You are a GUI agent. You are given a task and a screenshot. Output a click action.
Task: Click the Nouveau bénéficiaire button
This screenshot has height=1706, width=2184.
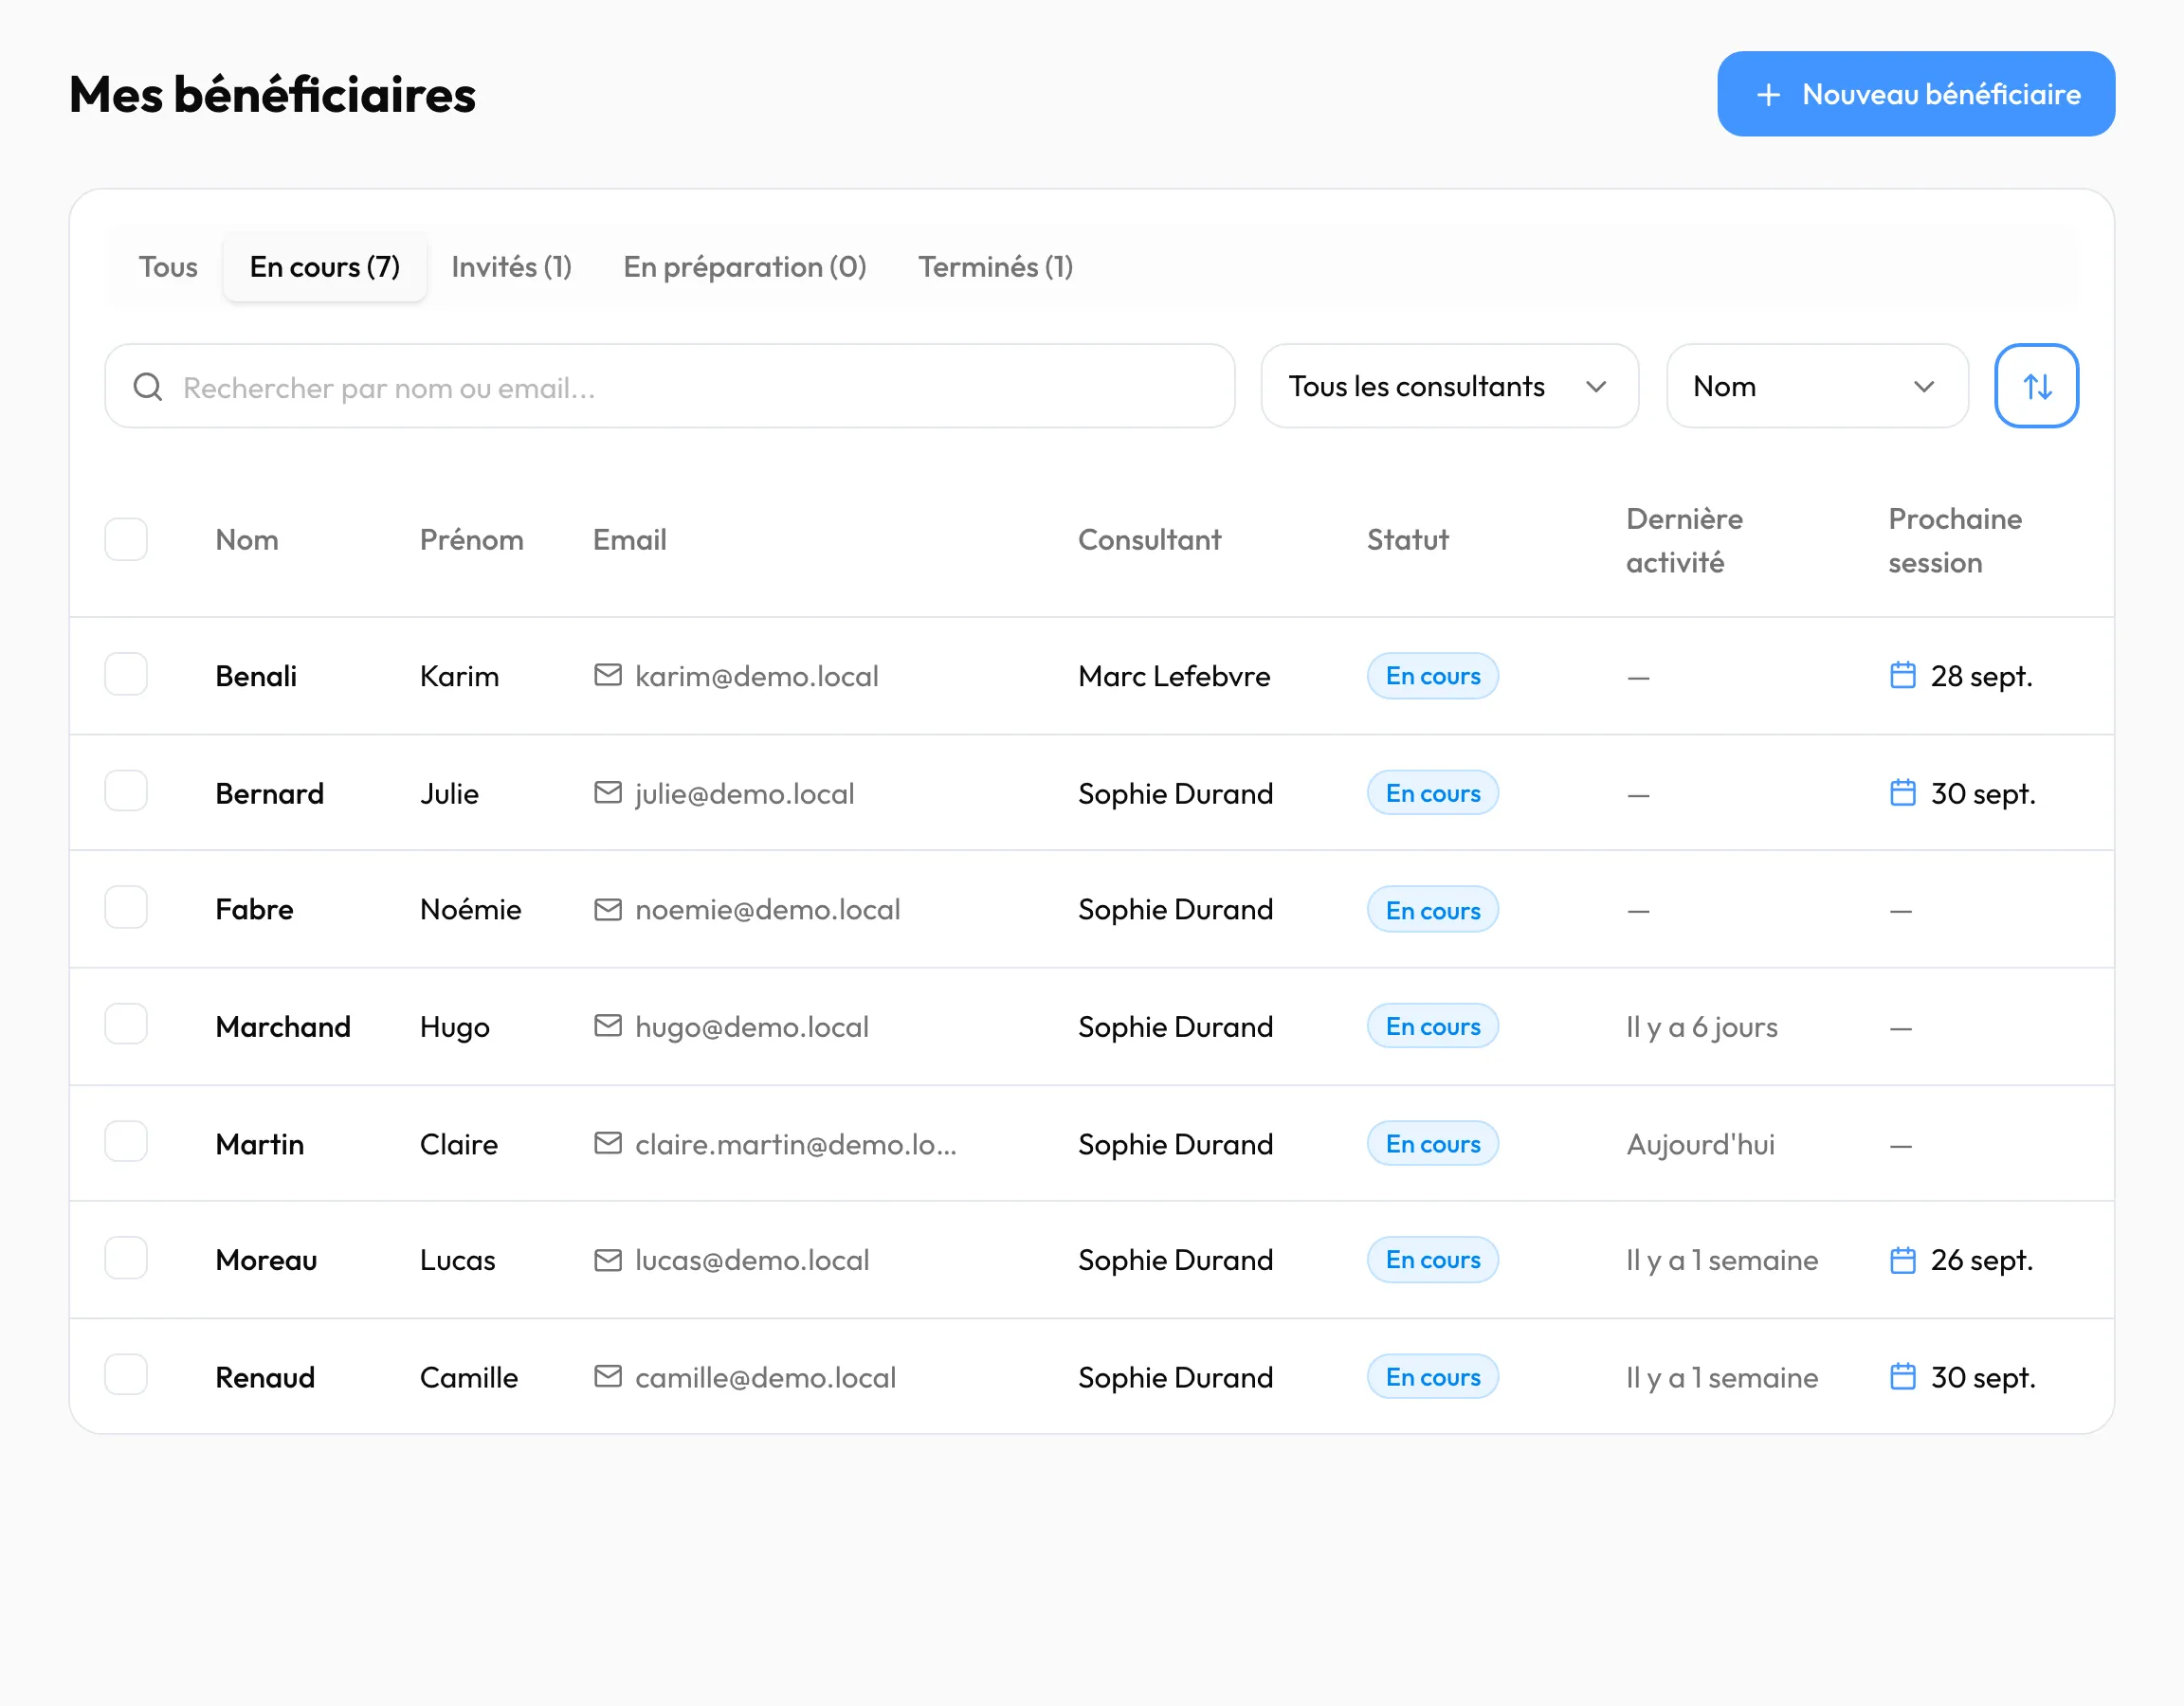coord(1915,94)
